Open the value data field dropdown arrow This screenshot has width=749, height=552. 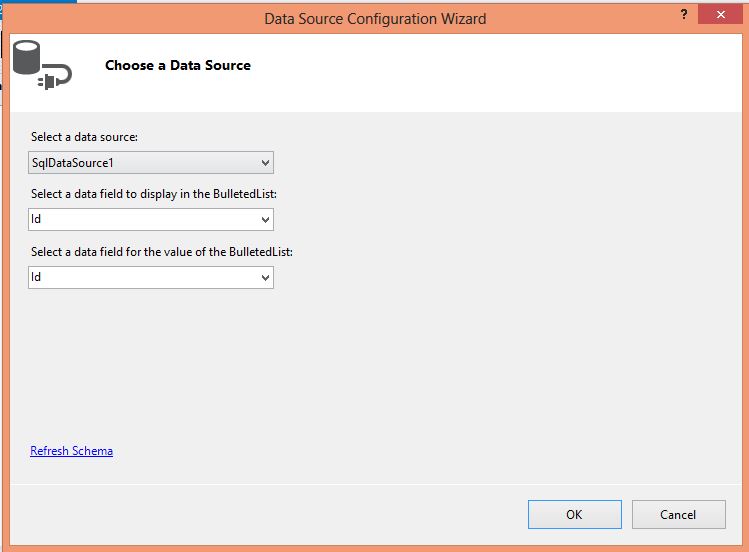[265, 278]
